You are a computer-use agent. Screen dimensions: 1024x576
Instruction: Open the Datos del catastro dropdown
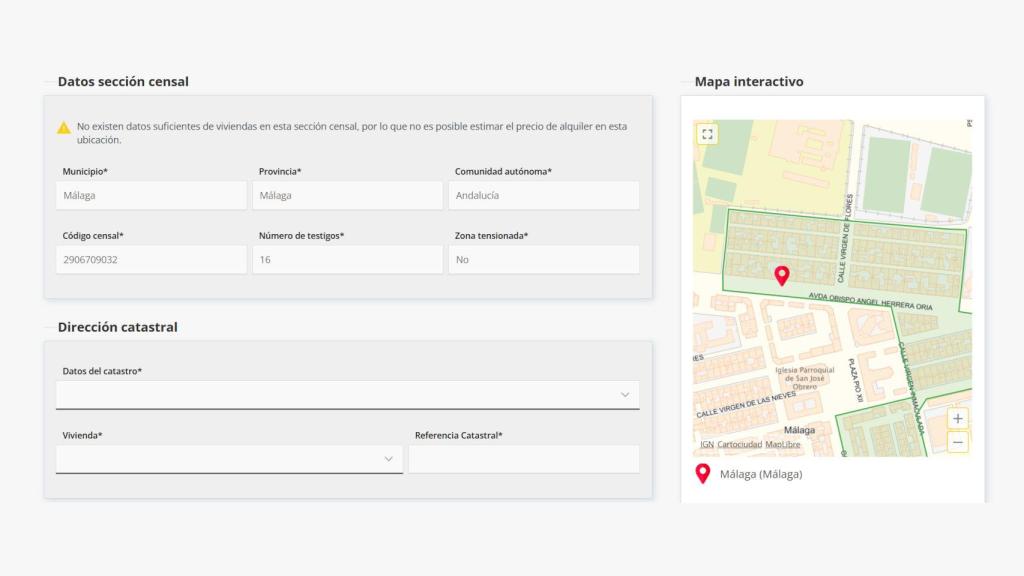(x=348, y=394)
